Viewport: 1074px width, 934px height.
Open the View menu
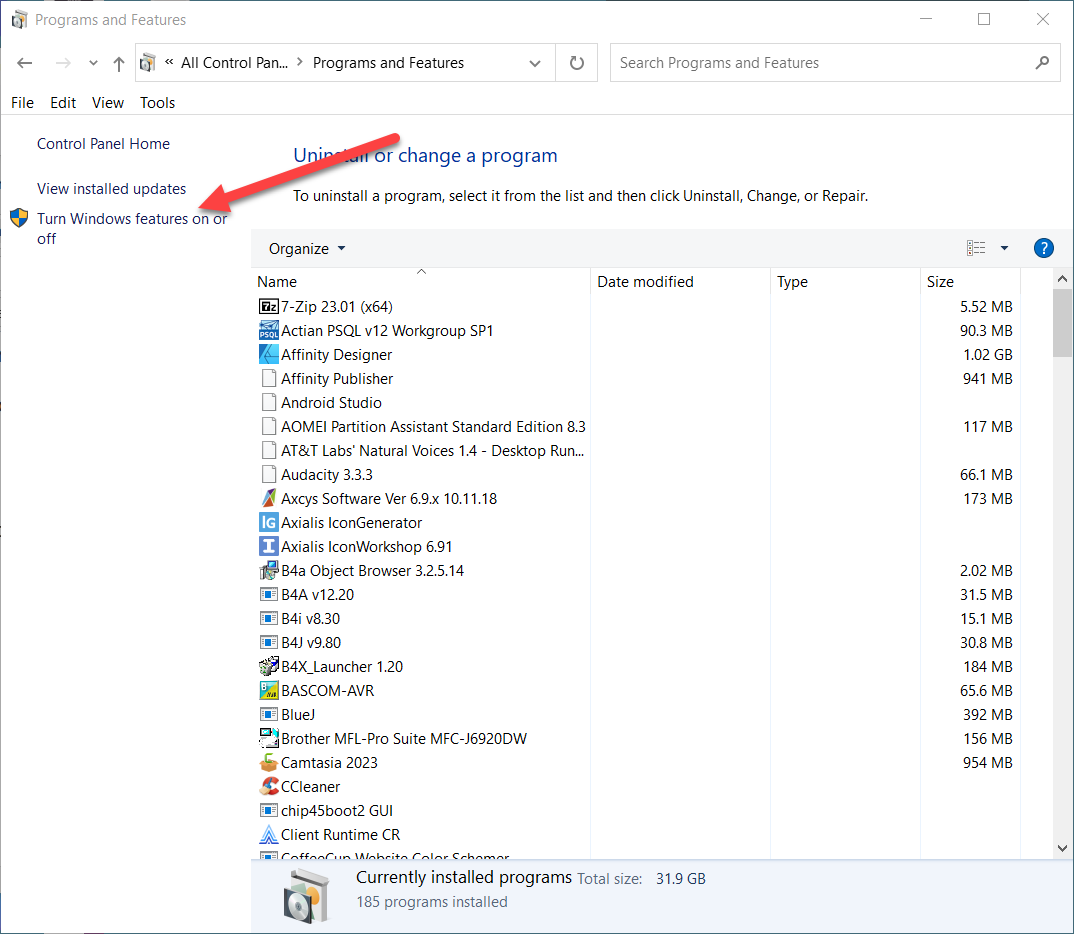[108, 103]
